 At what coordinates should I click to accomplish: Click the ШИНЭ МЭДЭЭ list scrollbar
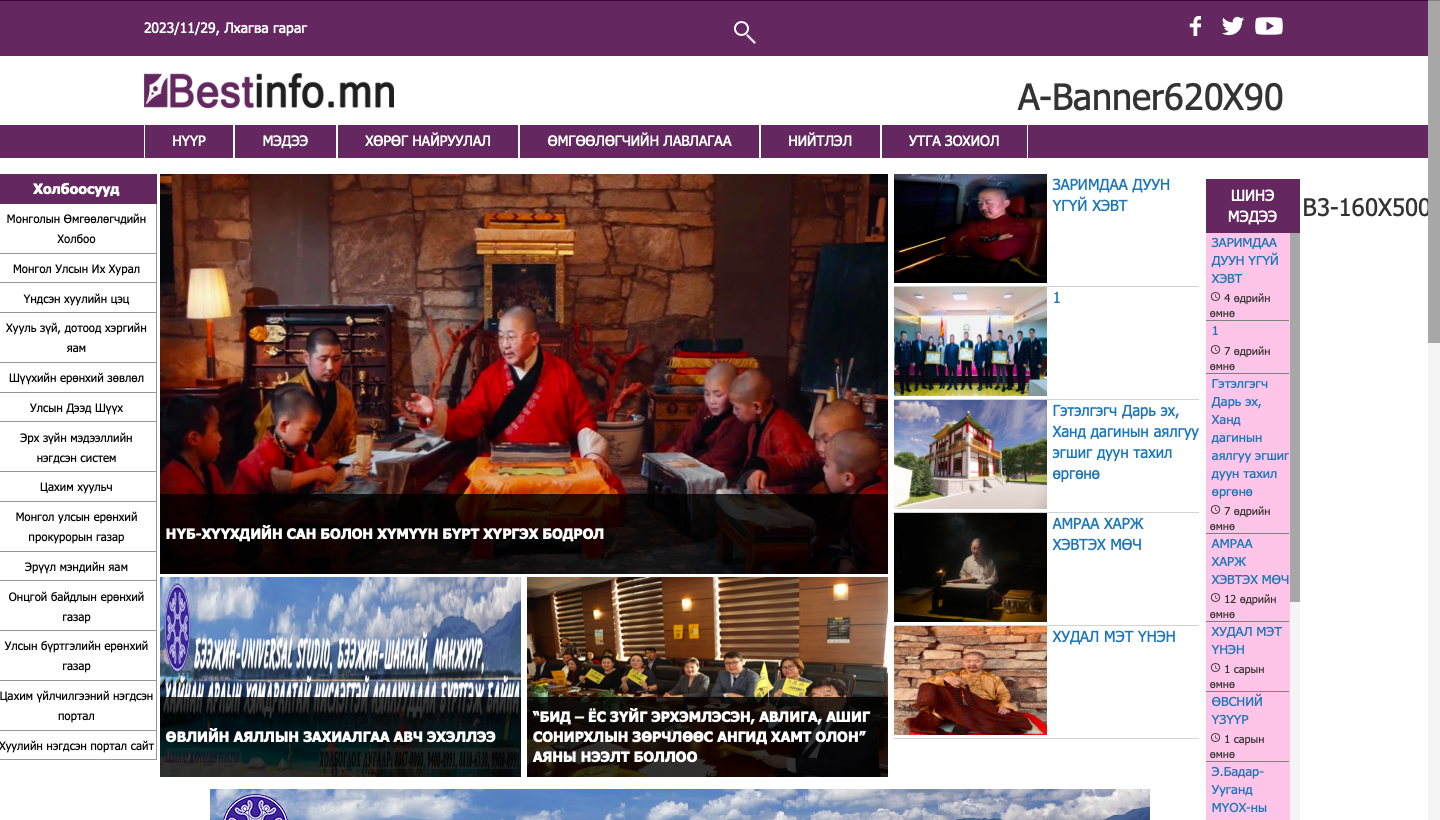pos(1294,420)
